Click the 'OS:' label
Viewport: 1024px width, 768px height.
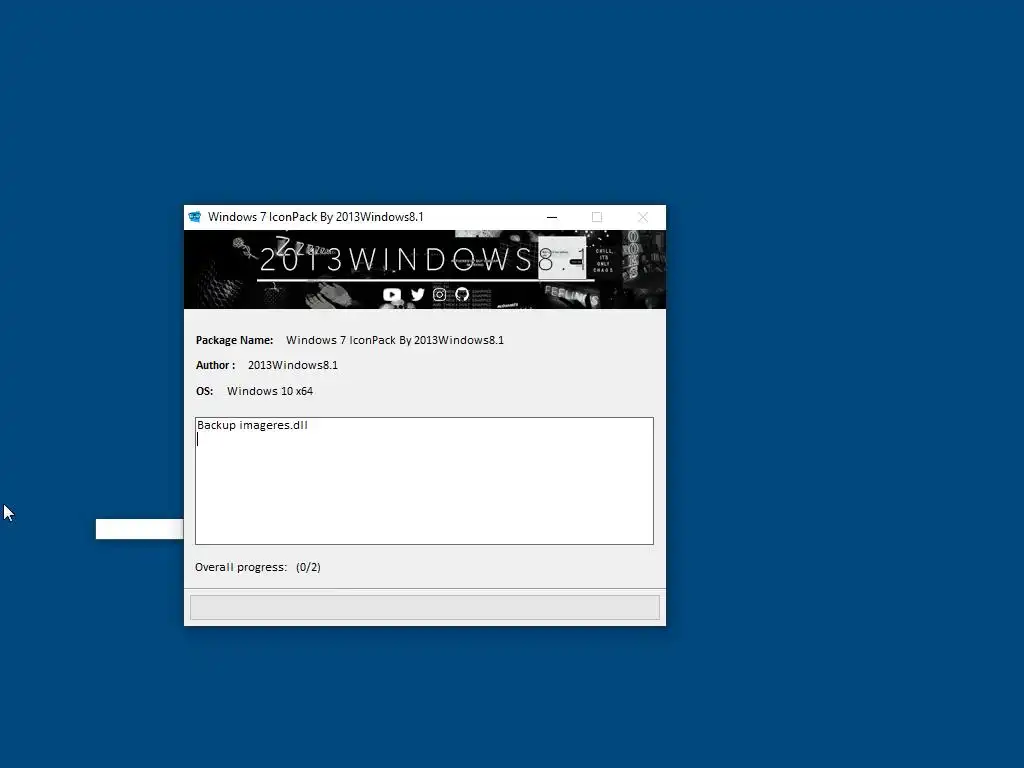(204, 391)
